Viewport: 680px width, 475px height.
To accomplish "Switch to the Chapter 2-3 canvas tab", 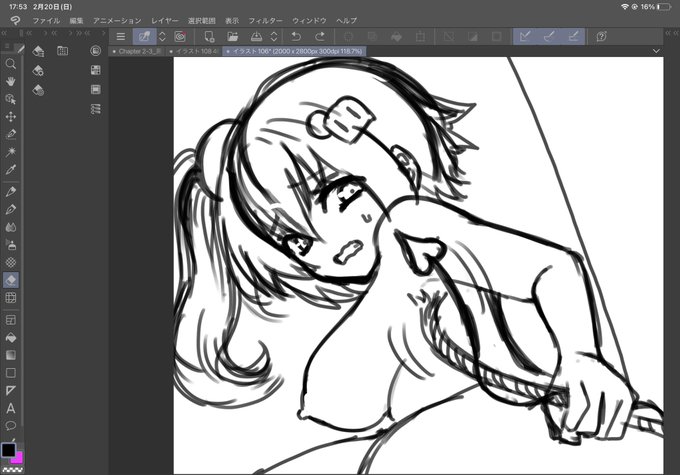I will pos(137,51).
